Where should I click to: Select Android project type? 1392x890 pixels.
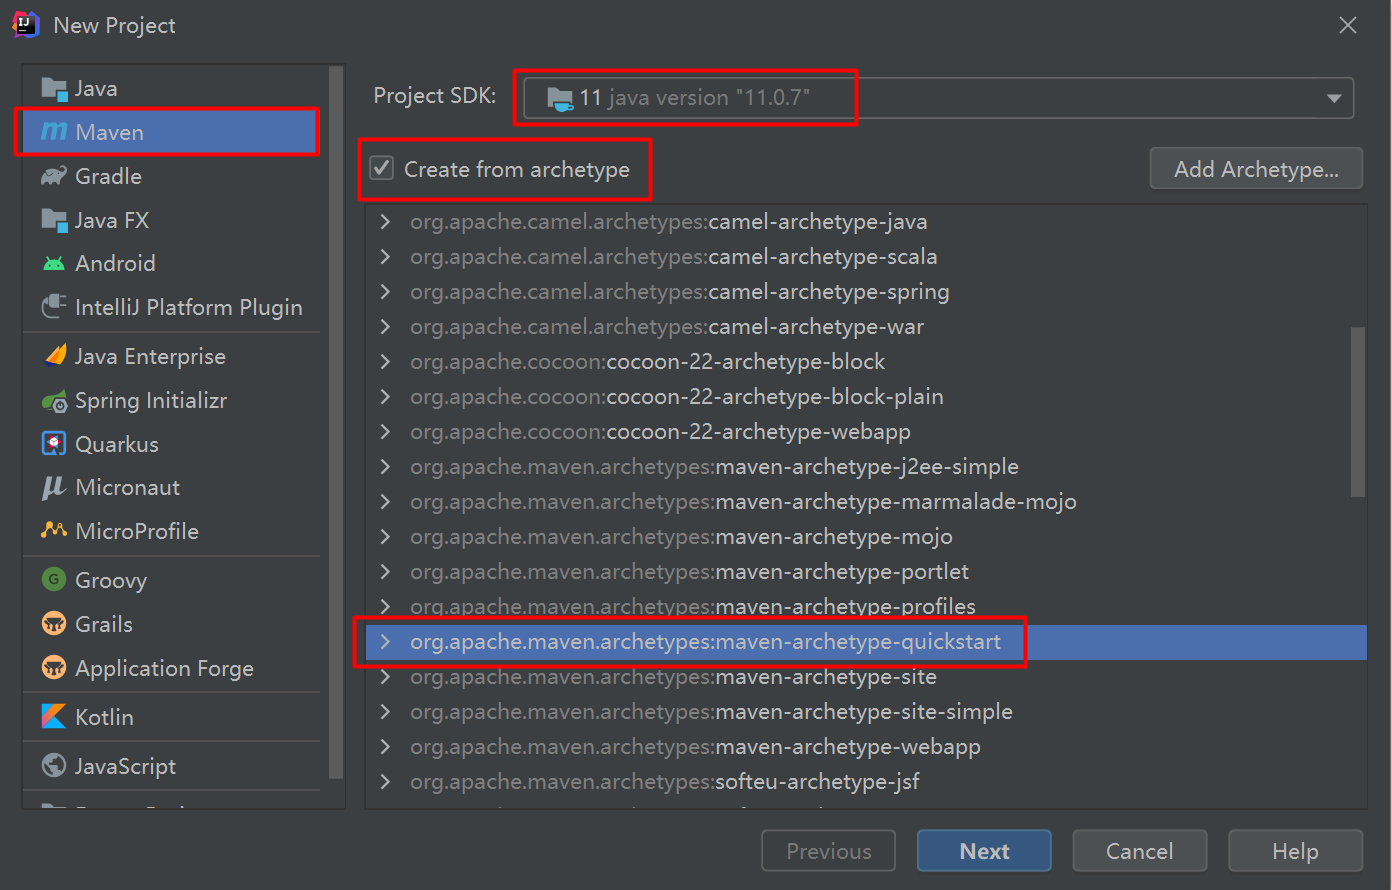coord(170,263)
